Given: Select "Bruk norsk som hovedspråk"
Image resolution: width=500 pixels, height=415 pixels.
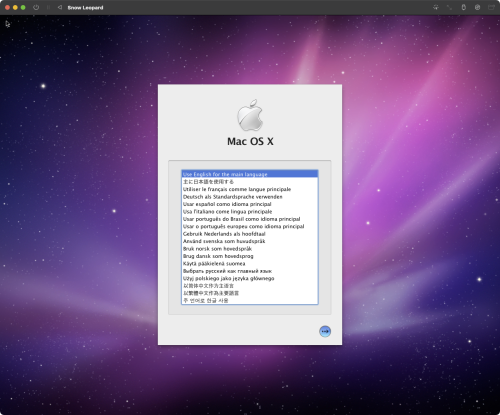Looking at the screenshot, I should point(250,249).
